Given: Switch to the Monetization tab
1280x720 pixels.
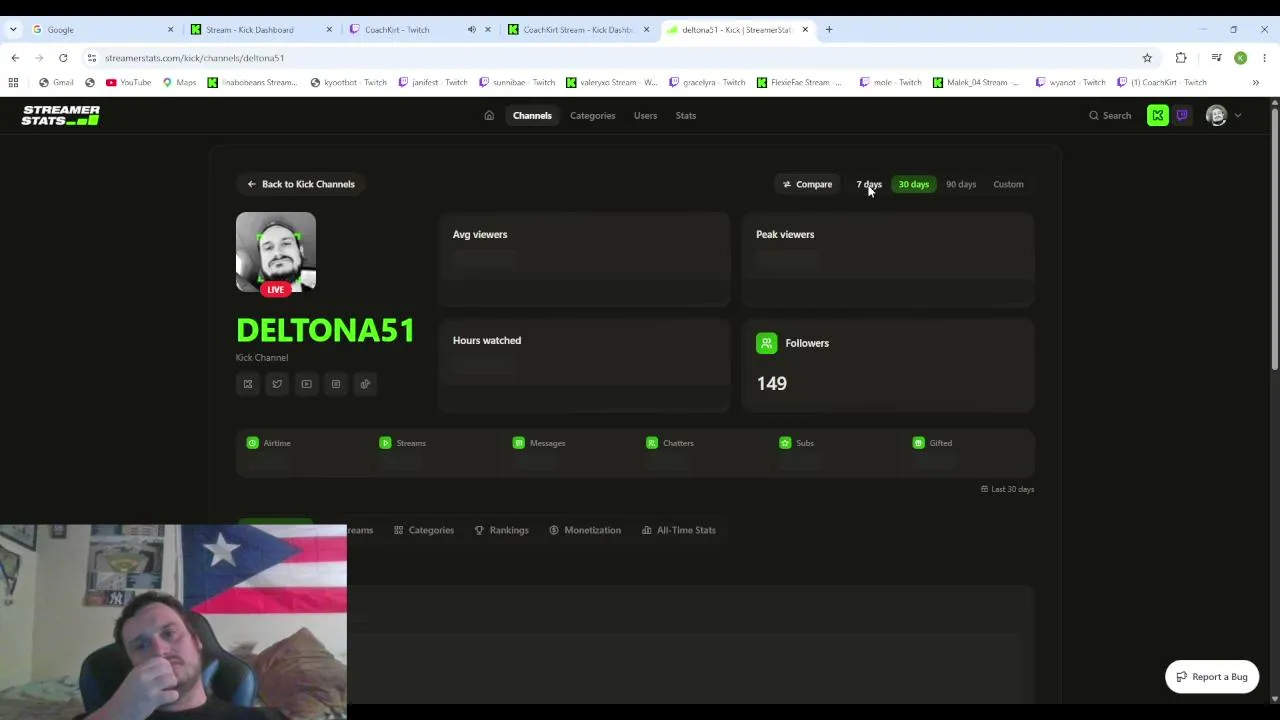Looking at the screenshot, I should [585, 530].
